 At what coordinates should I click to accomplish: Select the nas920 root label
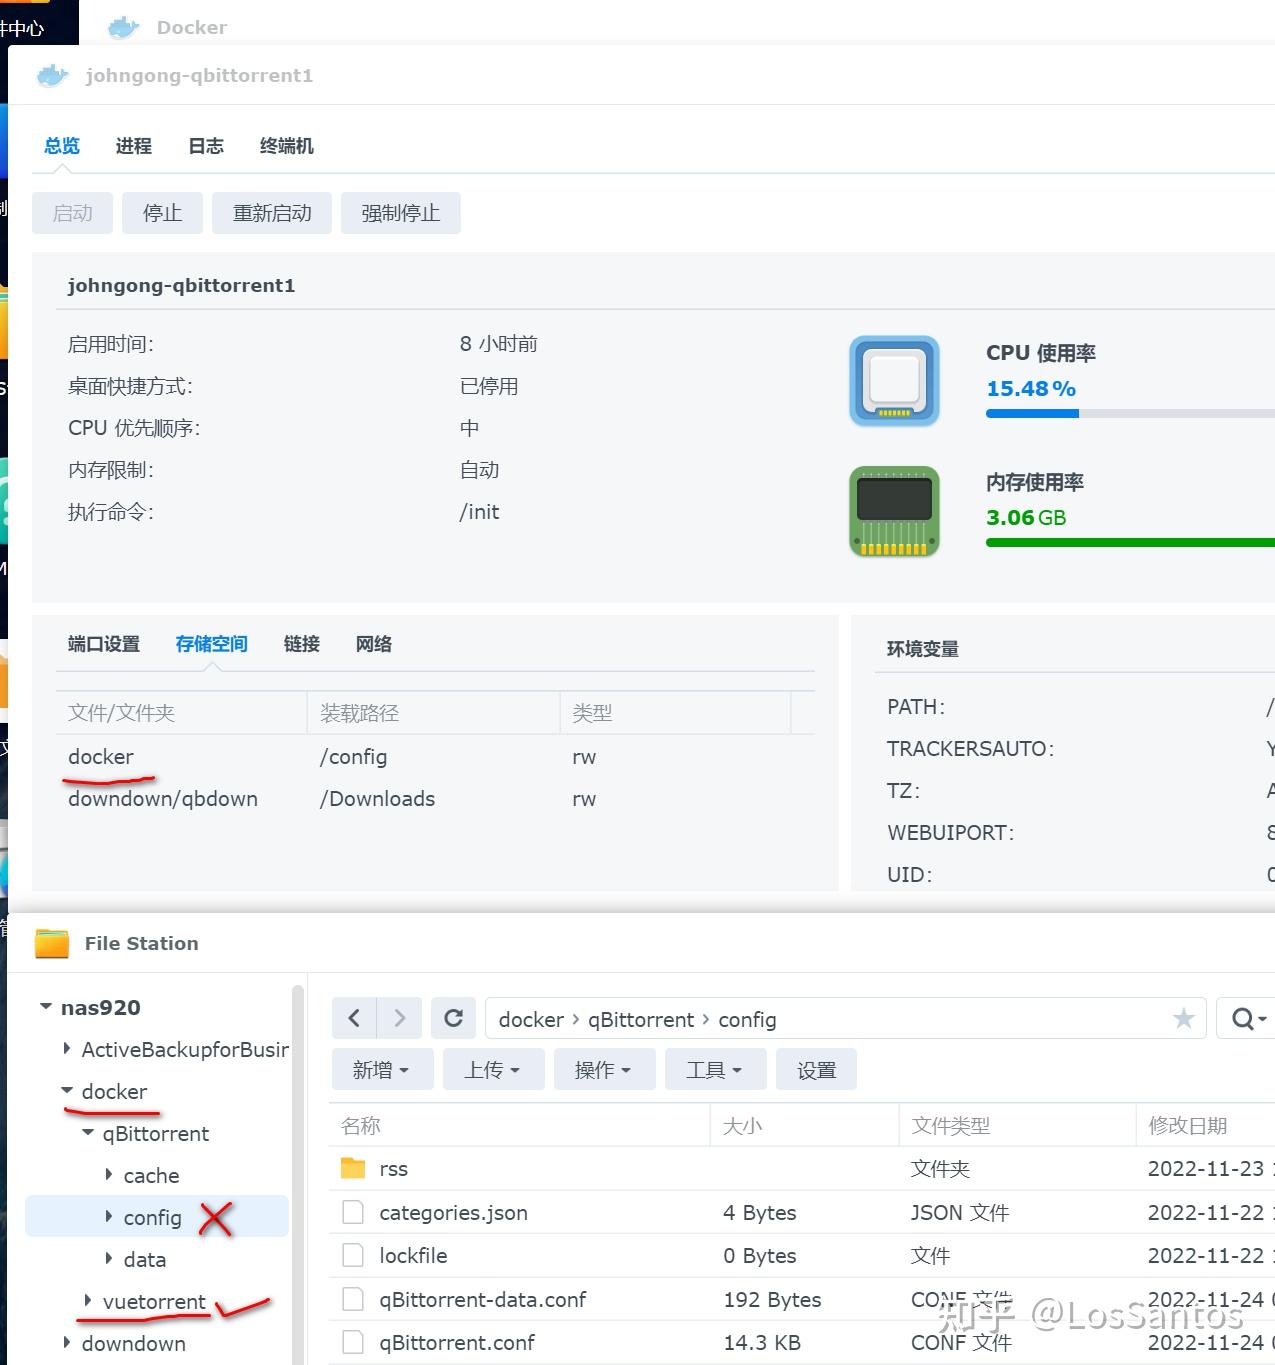(x=100, y=1007)
